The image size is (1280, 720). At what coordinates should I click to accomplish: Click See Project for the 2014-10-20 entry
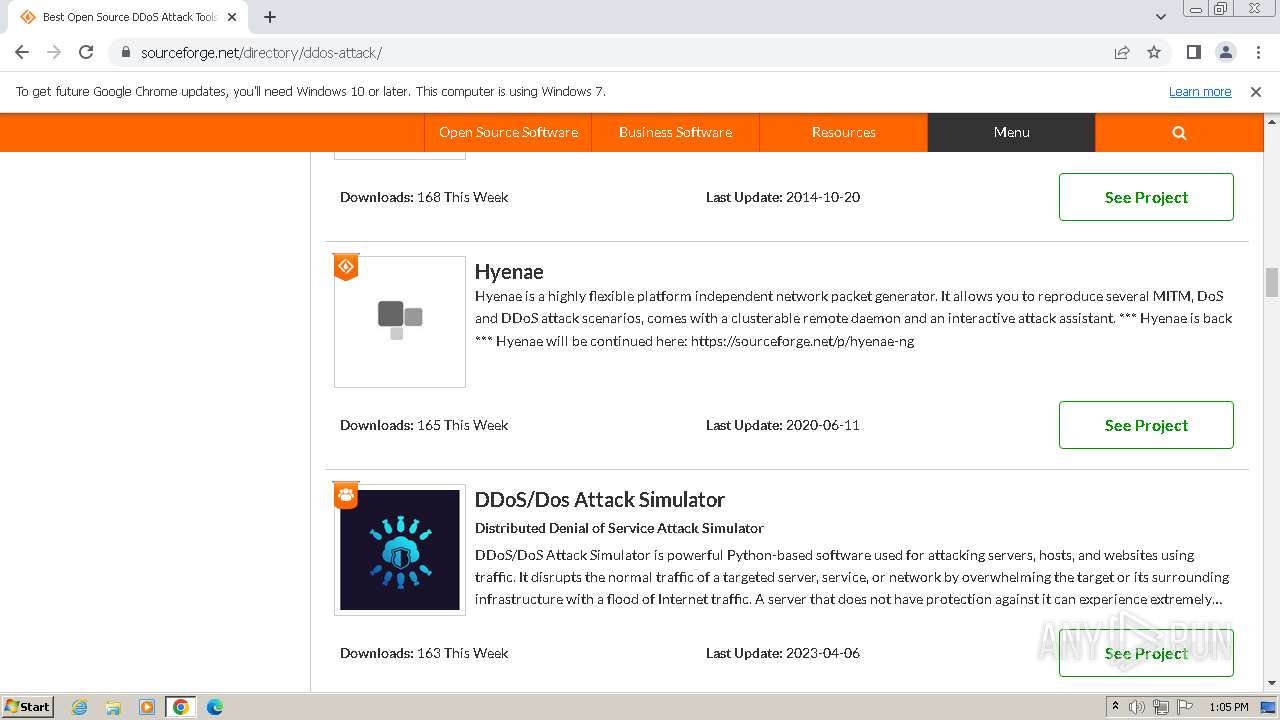click(1146, 197)
